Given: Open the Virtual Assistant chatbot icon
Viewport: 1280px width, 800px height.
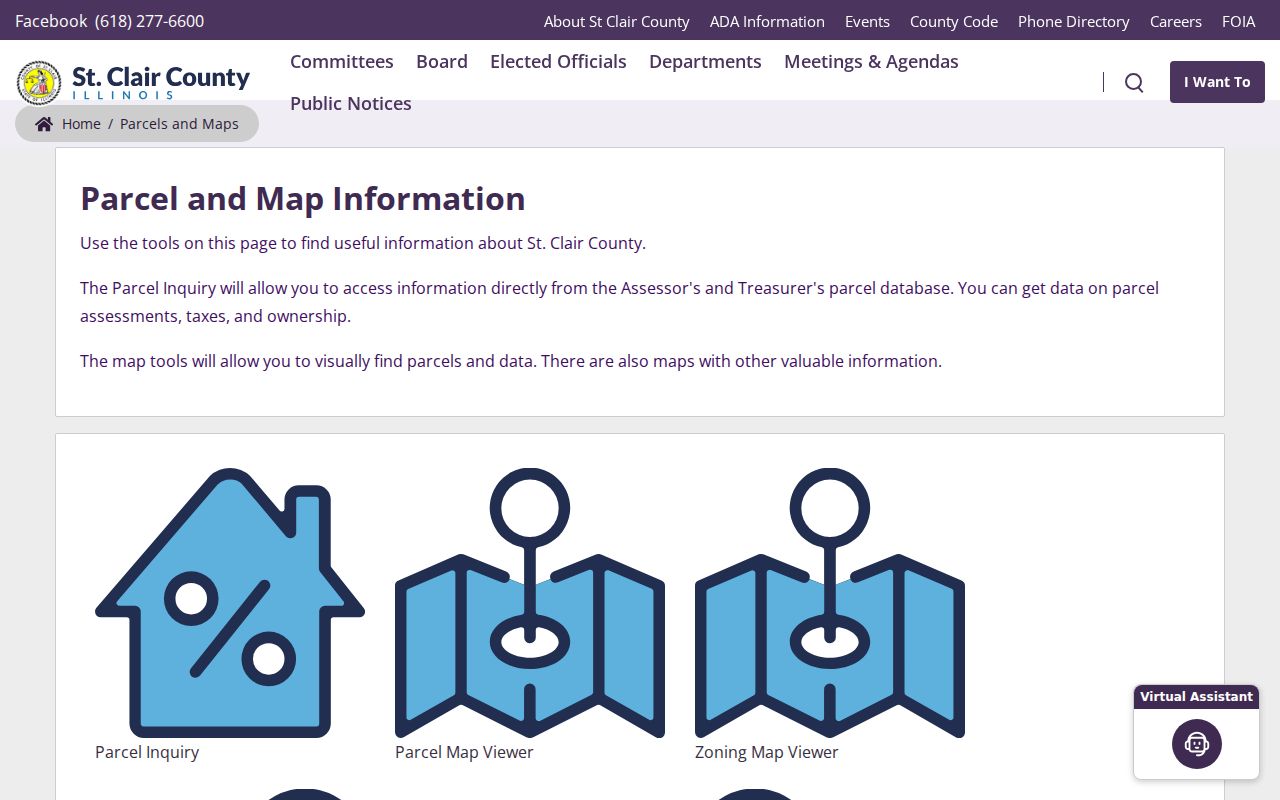Looking at the screenshot, I should tap(1197, 744).
